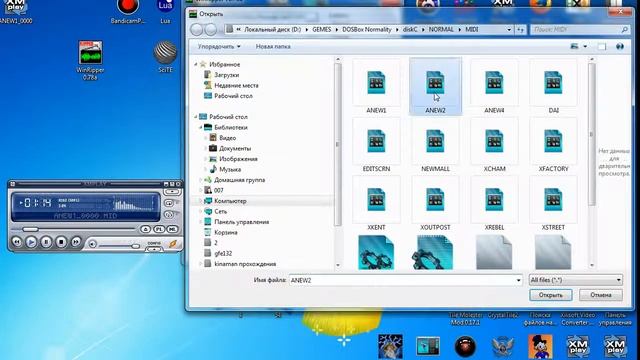The image size is (640, 360).
Task: Select the ANEW1 file
Action: tap(376, 87)
